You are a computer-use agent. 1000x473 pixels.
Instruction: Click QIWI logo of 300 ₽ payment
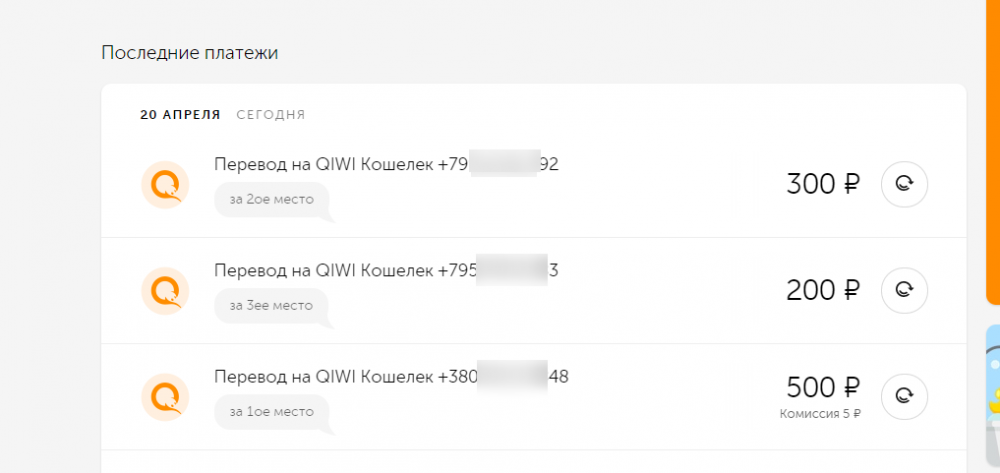click(x=164, y=184)
